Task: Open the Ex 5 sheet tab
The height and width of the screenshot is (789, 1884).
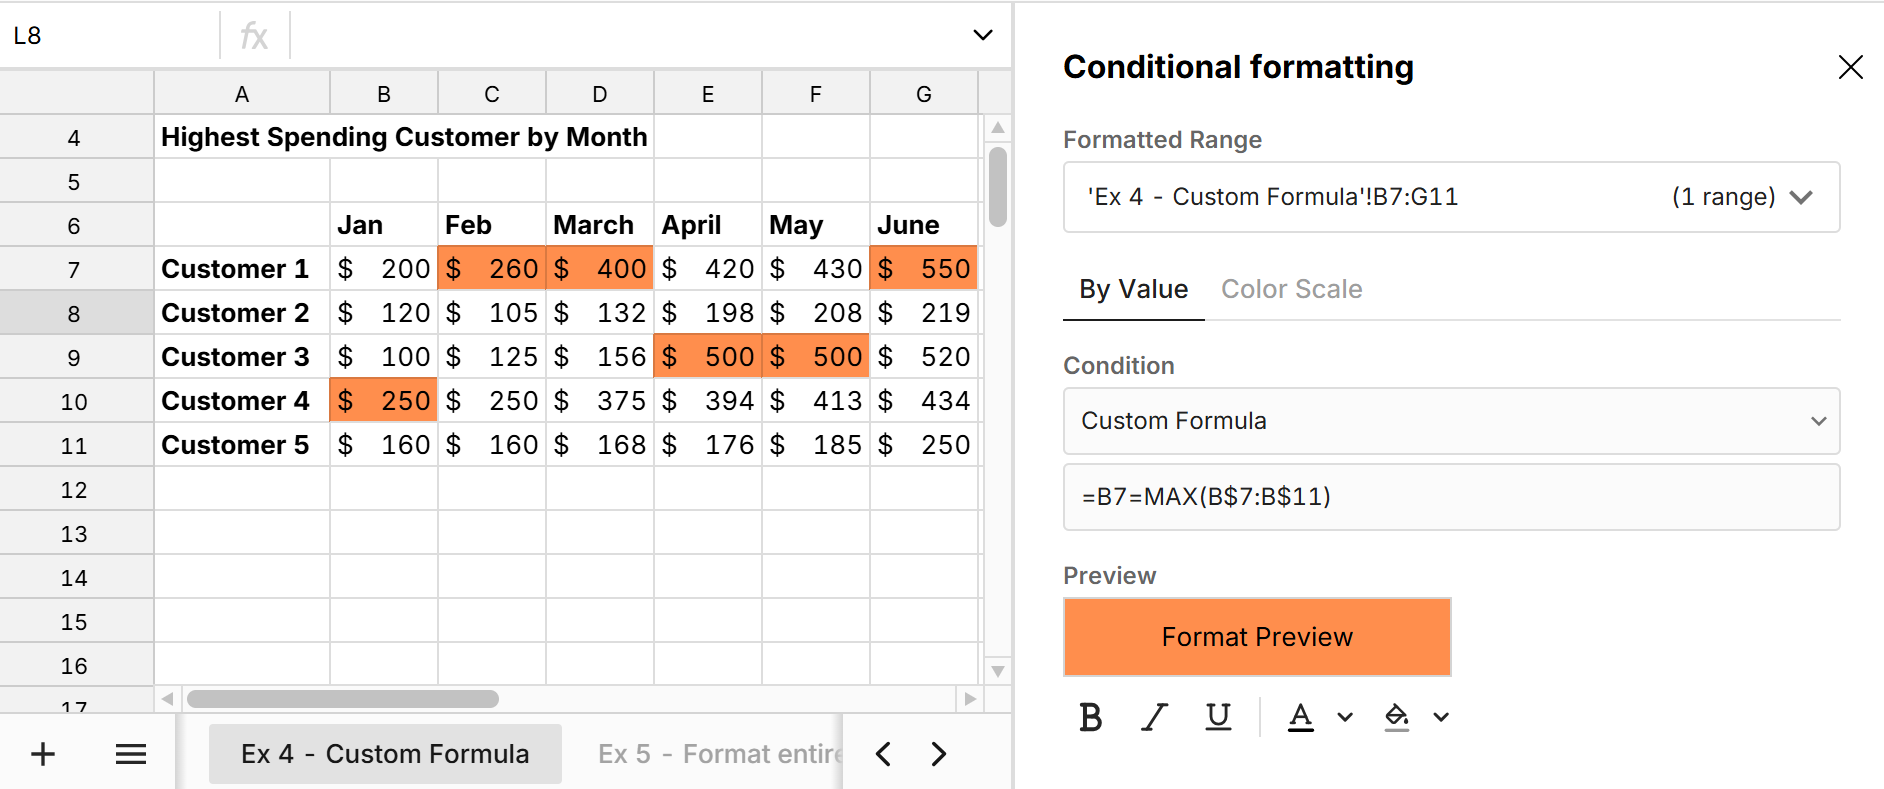Action: [x=720, y=754]
